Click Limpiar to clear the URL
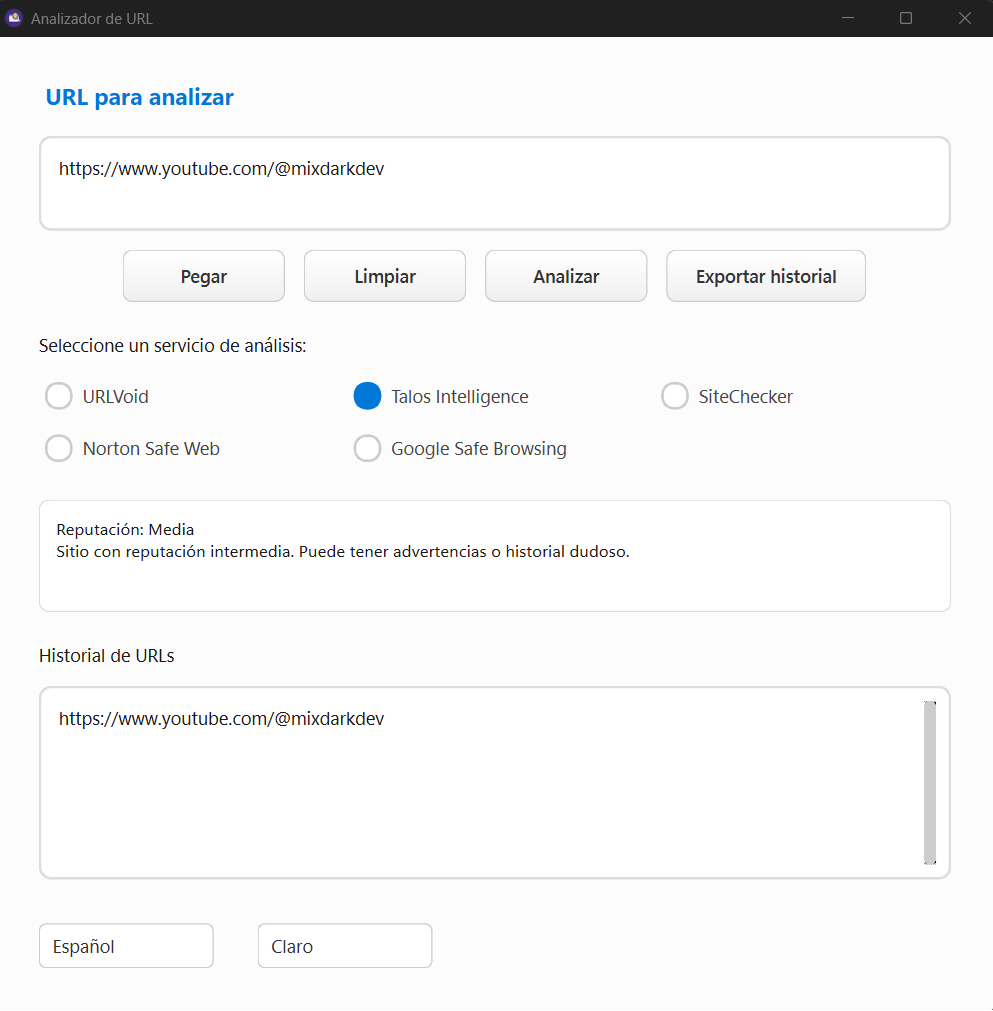 pyautogui.click(x=385, y=277)
